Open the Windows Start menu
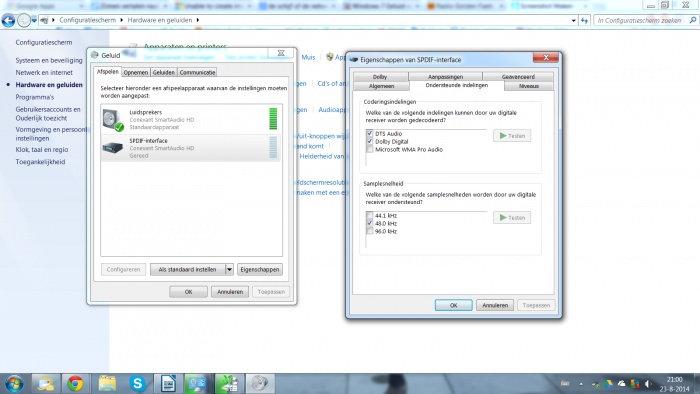This screenshot has width=700, height=394. tap(14, 383)
